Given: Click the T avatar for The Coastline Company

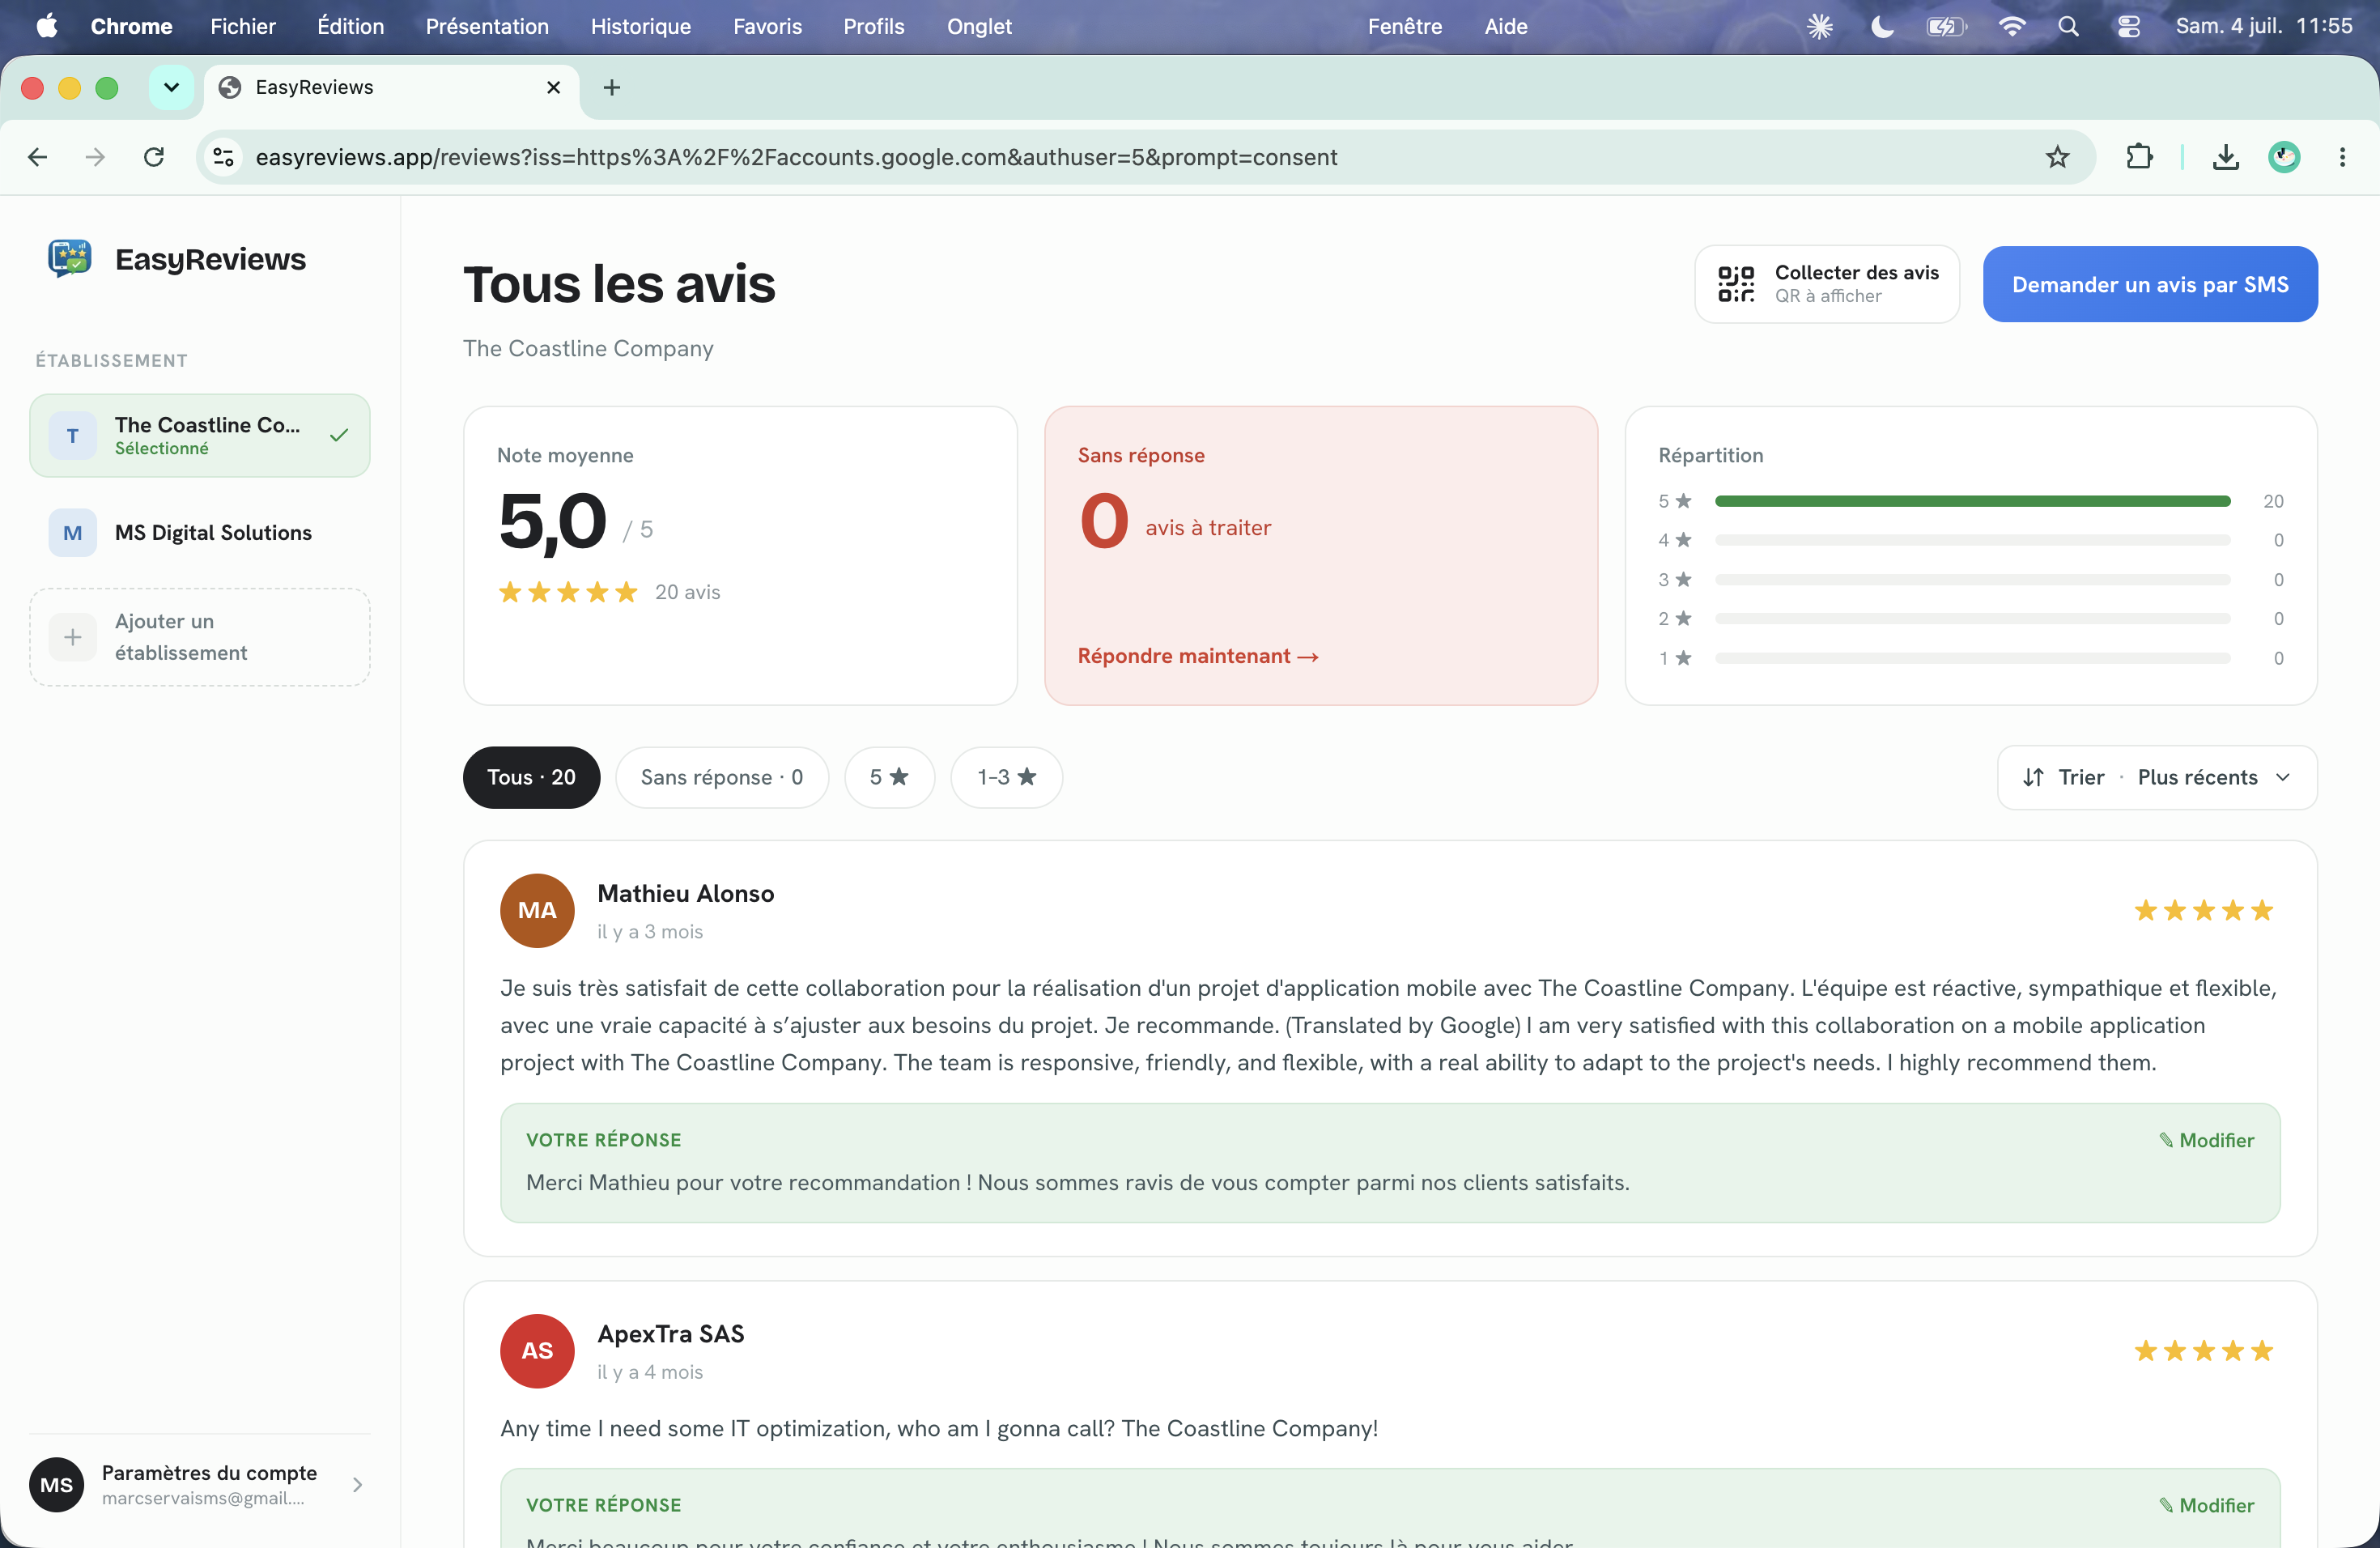Looking at the screenshot, I should 72,435.
